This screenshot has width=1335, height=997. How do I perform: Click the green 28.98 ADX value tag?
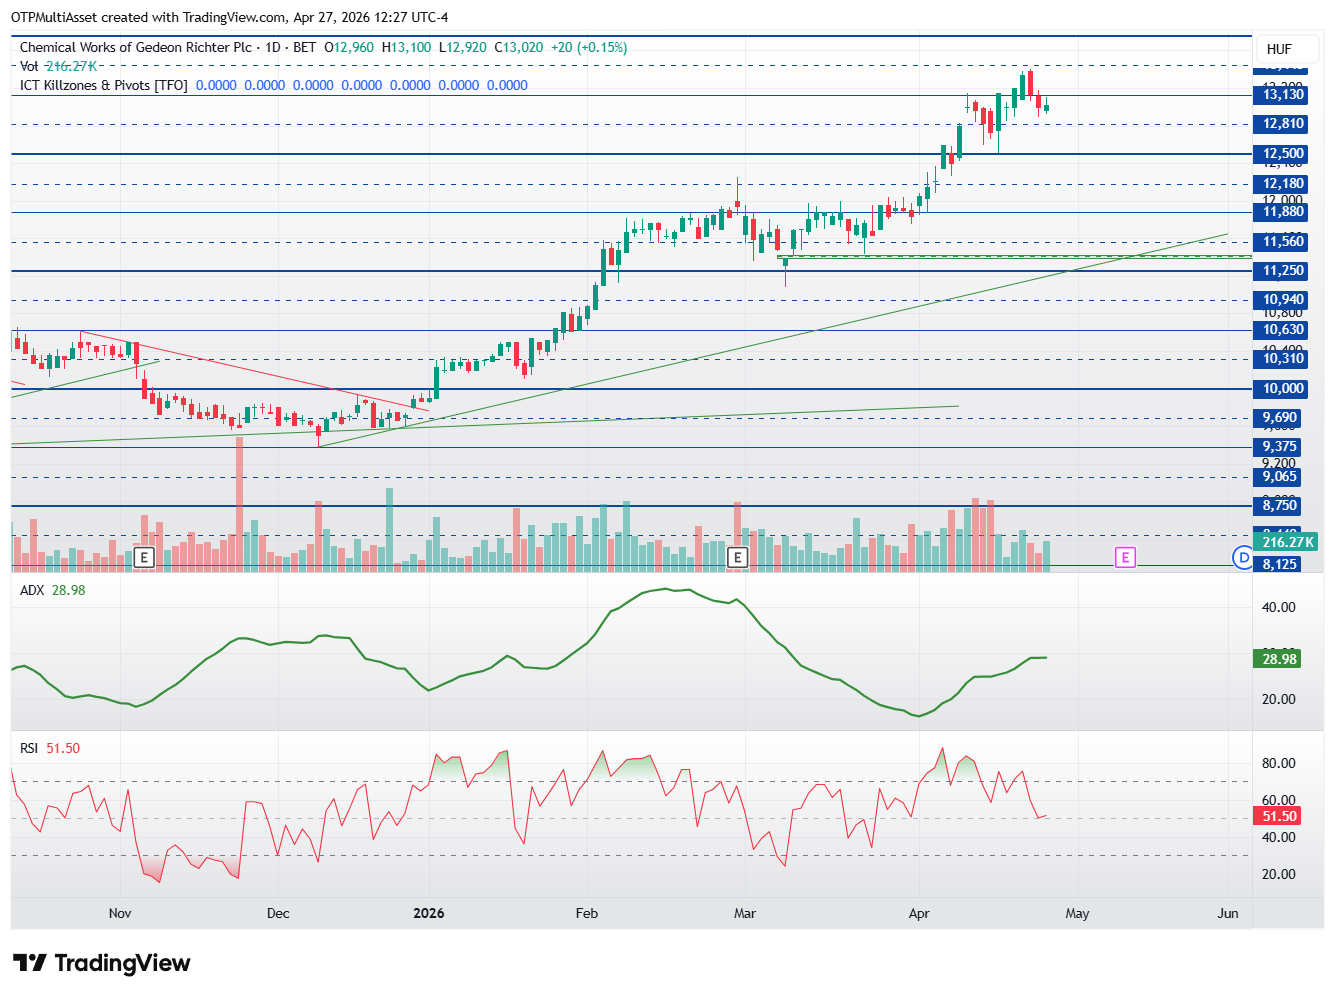(x=1279, y=658)
